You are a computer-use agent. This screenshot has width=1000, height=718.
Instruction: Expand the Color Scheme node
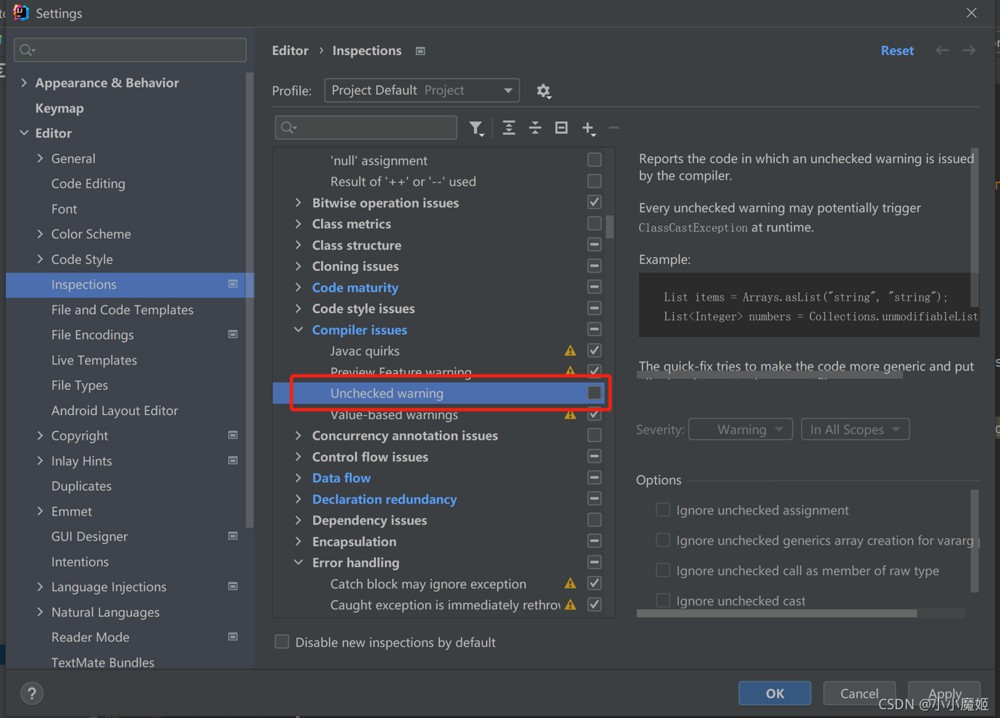coord(40,234)
